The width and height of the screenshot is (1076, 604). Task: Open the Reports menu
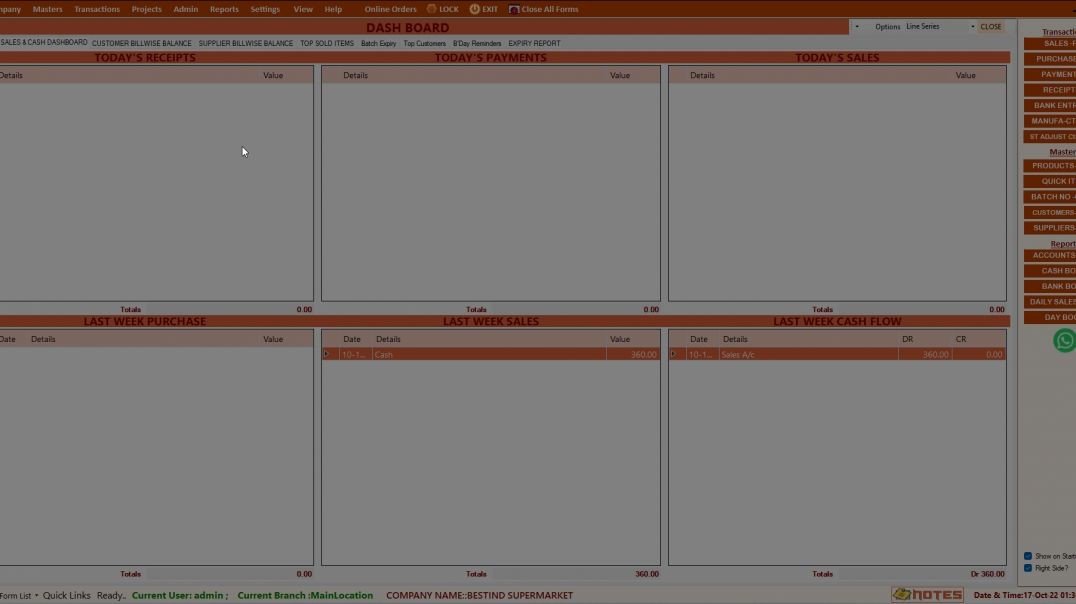[223, 8]
